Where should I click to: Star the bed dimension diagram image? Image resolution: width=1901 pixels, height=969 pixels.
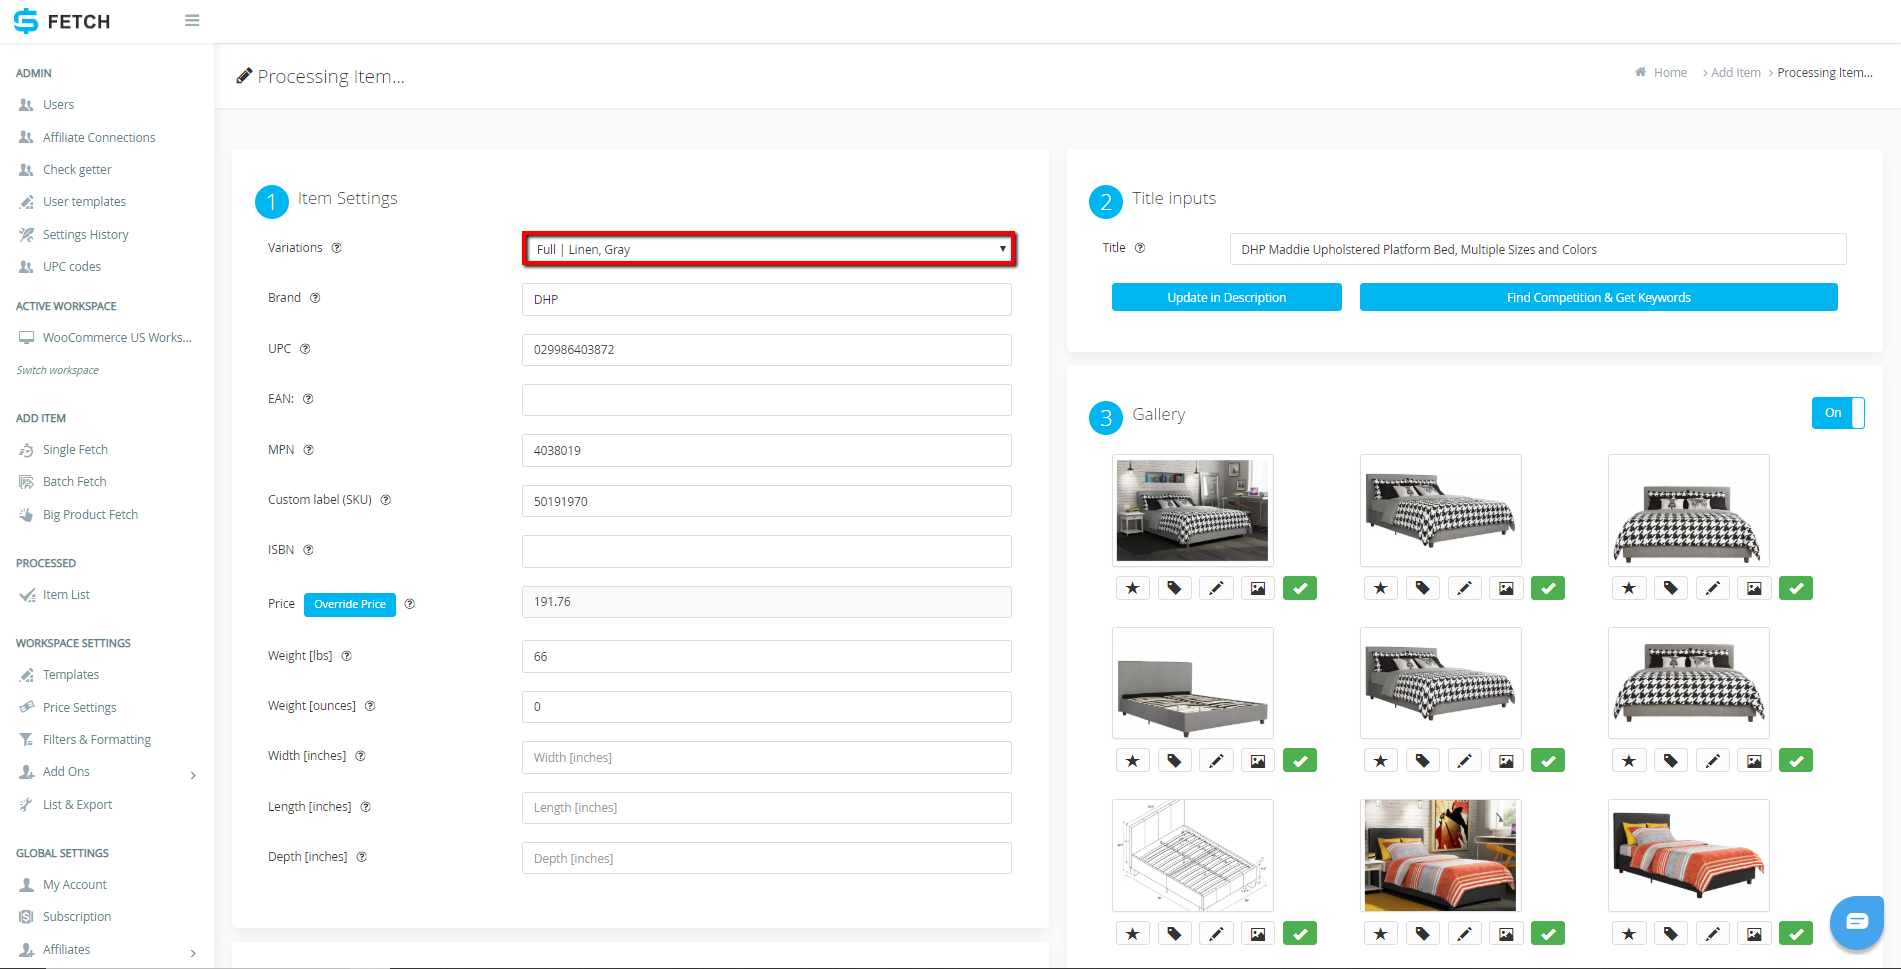1132,934
